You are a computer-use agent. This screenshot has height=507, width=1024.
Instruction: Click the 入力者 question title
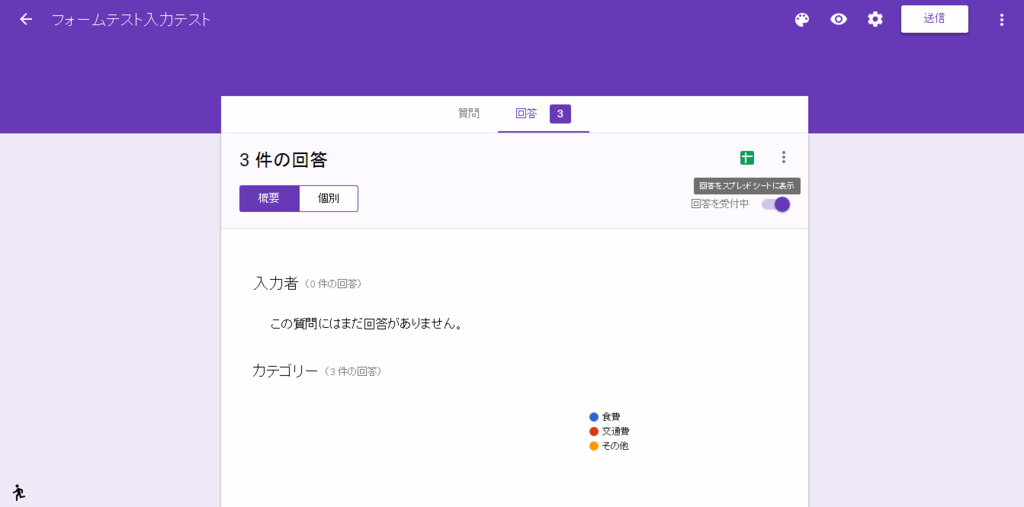coord(276,284)
